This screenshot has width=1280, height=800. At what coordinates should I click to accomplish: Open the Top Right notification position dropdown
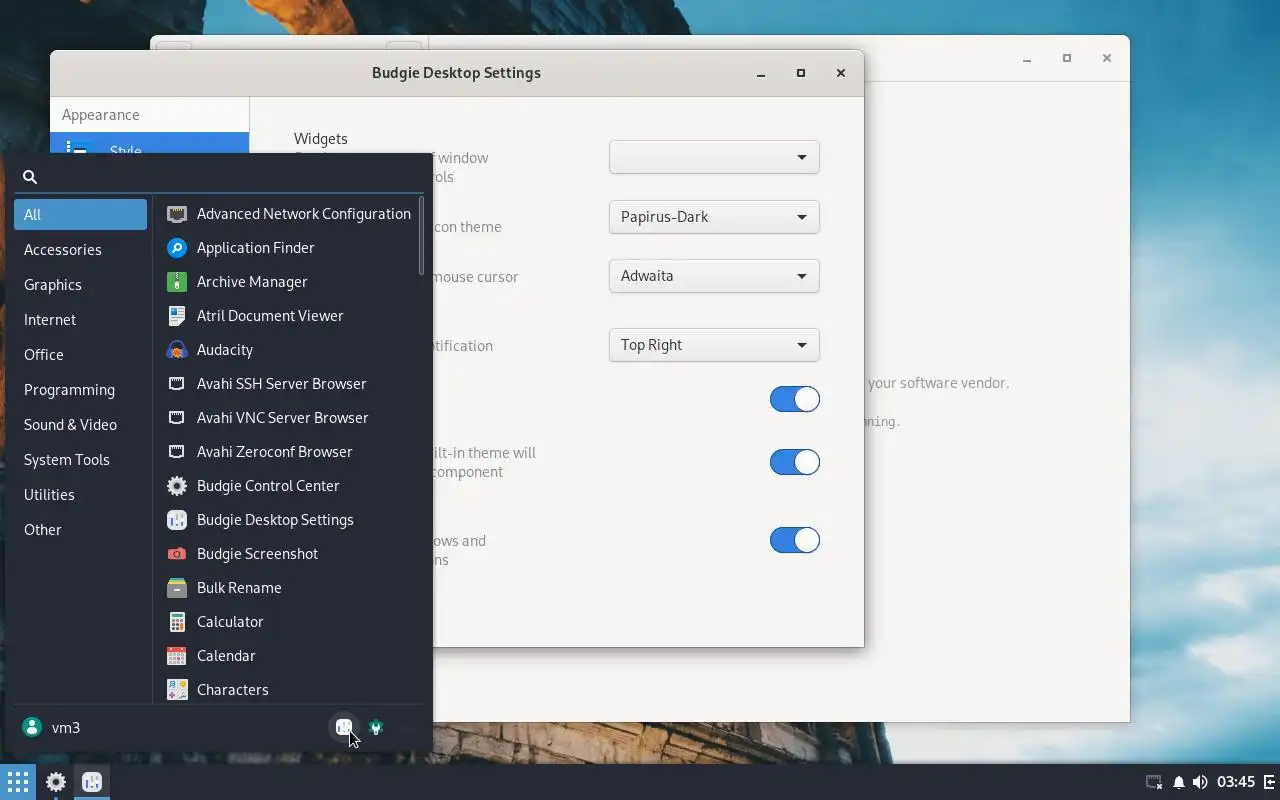tap(714, 345)
